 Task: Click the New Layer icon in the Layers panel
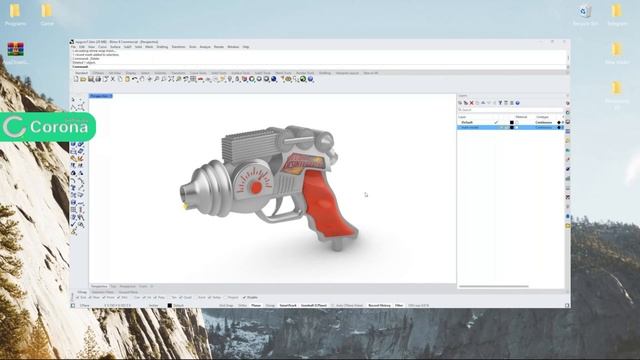coord(460,103)
